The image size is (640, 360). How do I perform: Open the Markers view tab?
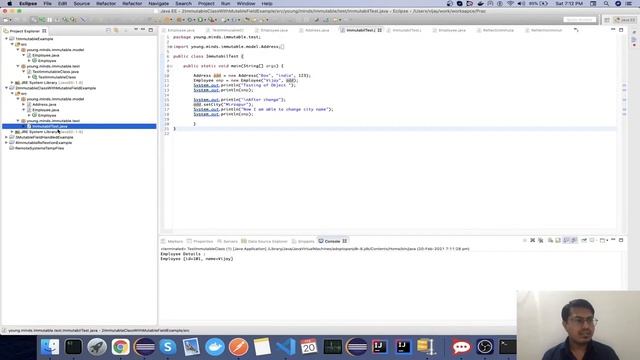(x=172, y=241)
